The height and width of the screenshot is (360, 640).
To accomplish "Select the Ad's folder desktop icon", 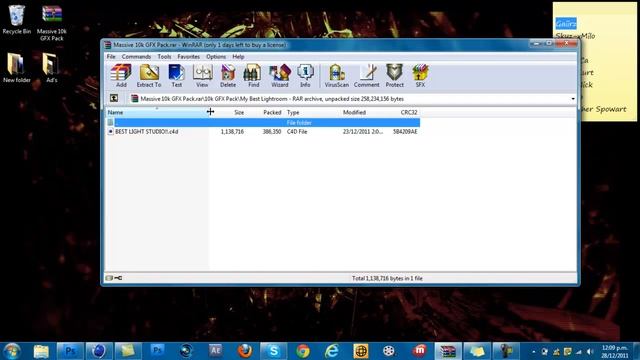I will [x=51, y=68].
